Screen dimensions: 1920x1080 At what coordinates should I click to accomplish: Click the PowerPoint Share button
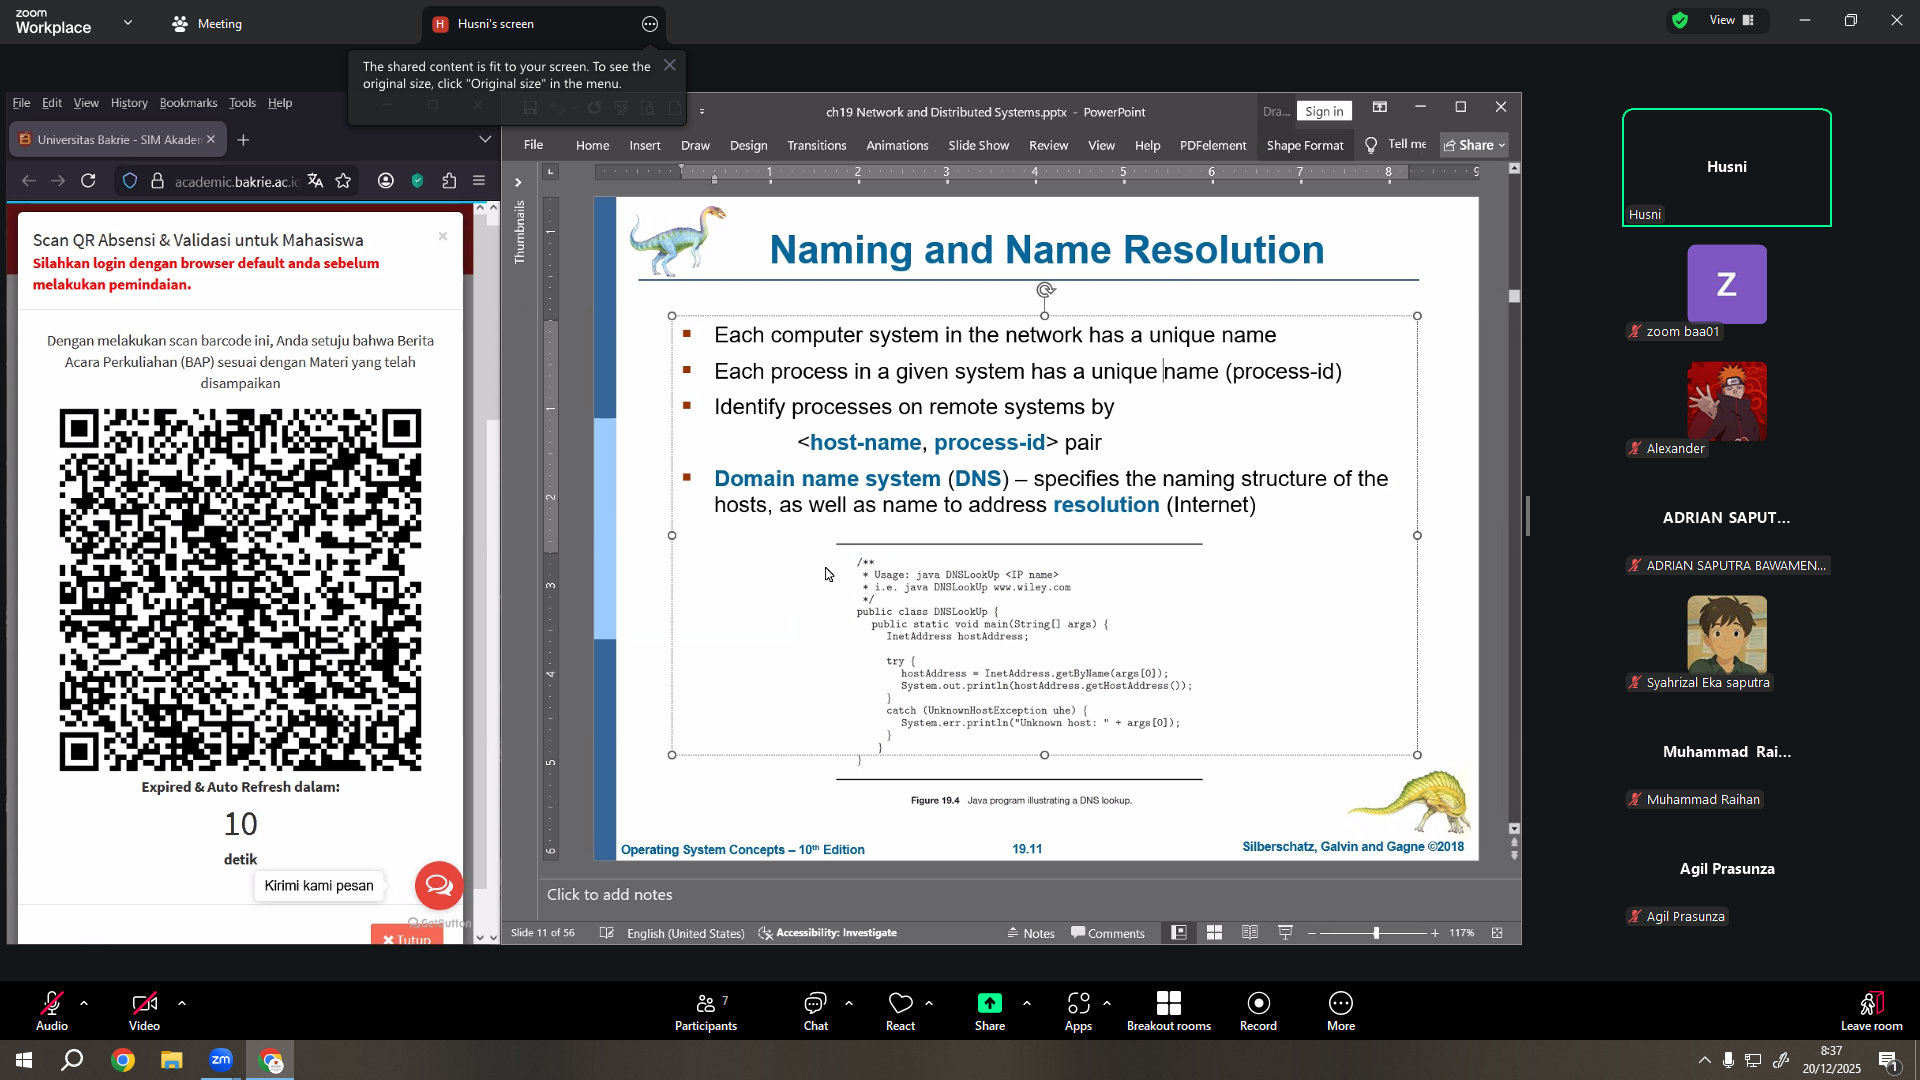[x=1474, y=145]
